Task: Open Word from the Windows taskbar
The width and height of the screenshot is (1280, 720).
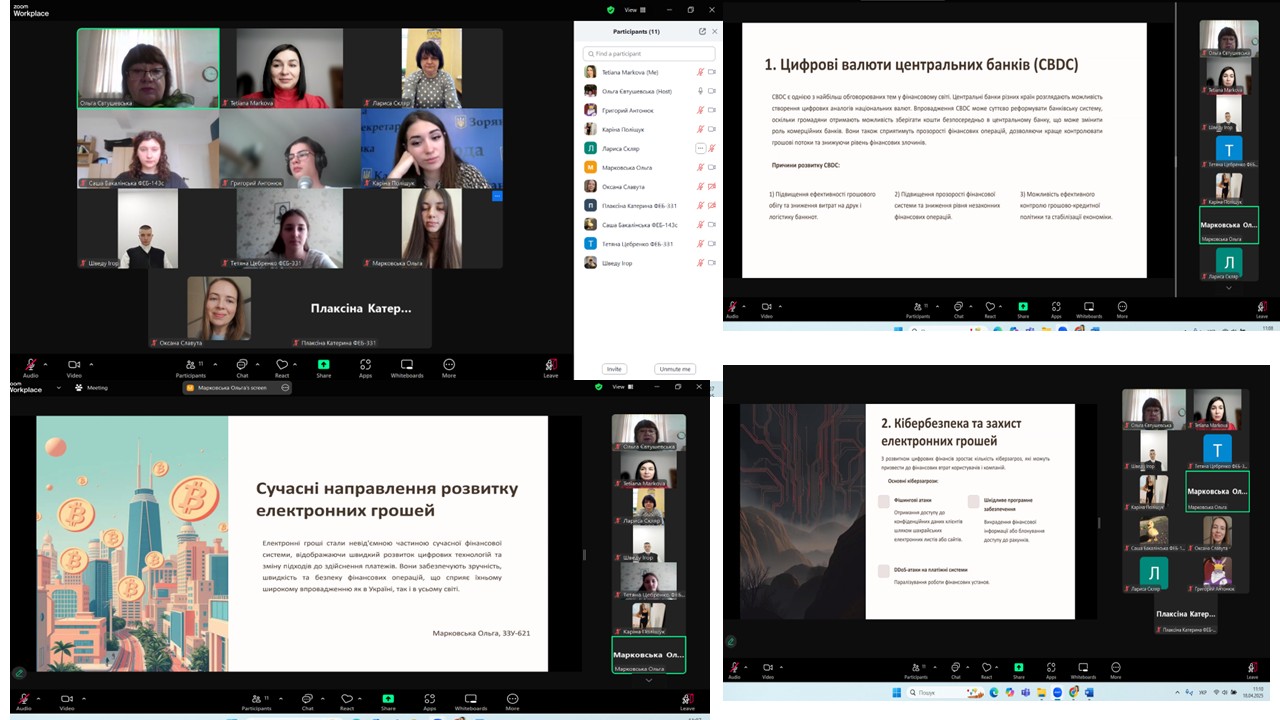Action: tap(1089, 692)
